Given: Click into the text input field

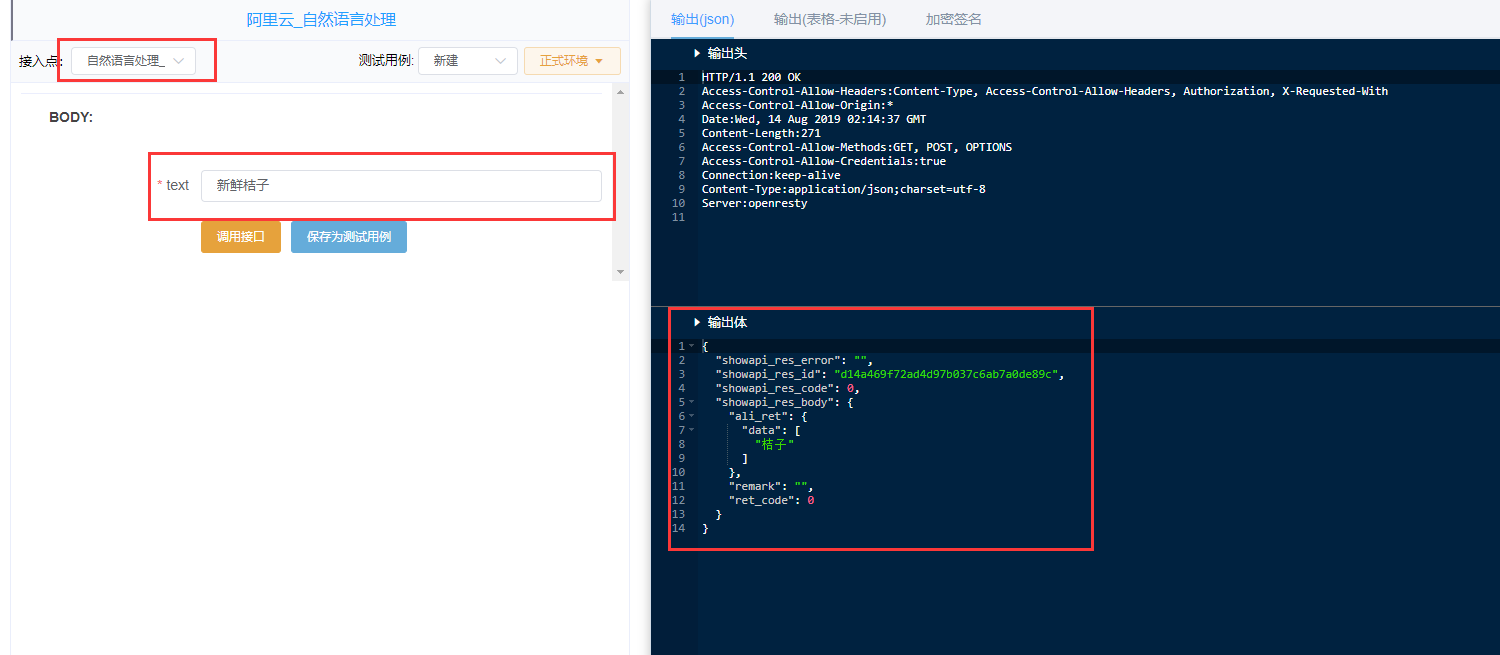Looking at the screenshot, I should (401, 185).
